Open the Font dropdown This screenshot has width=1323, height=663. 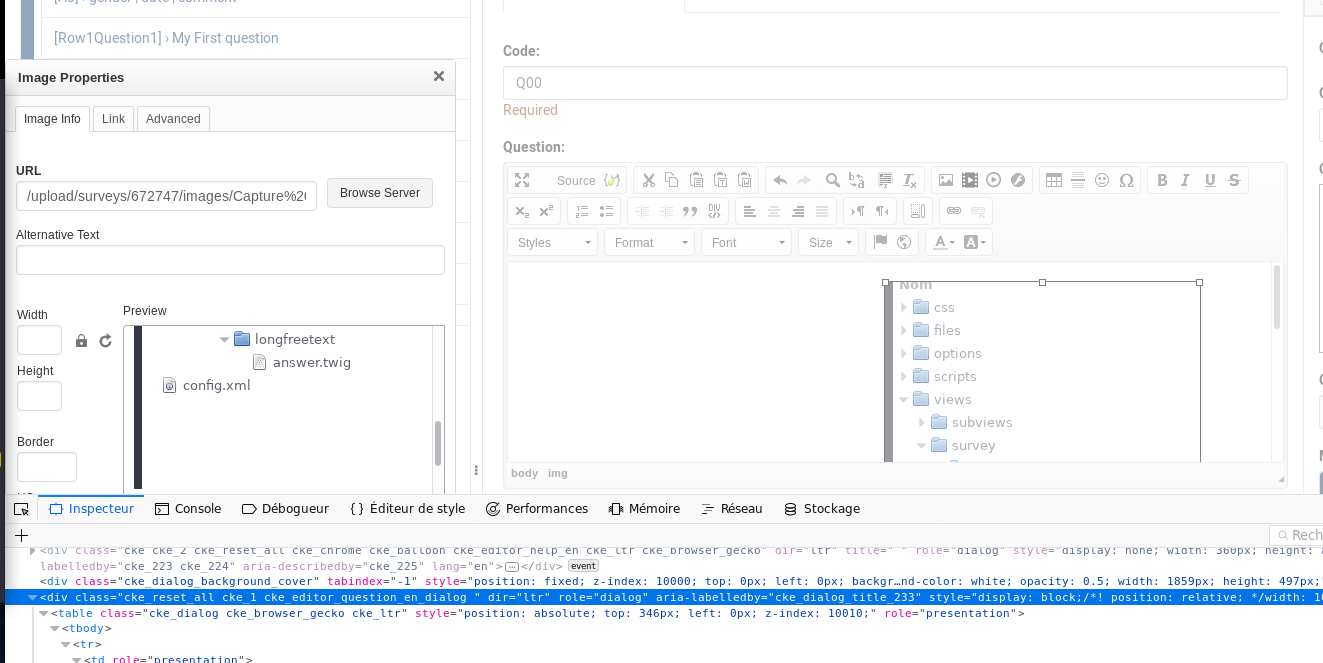tap(745, 242)
